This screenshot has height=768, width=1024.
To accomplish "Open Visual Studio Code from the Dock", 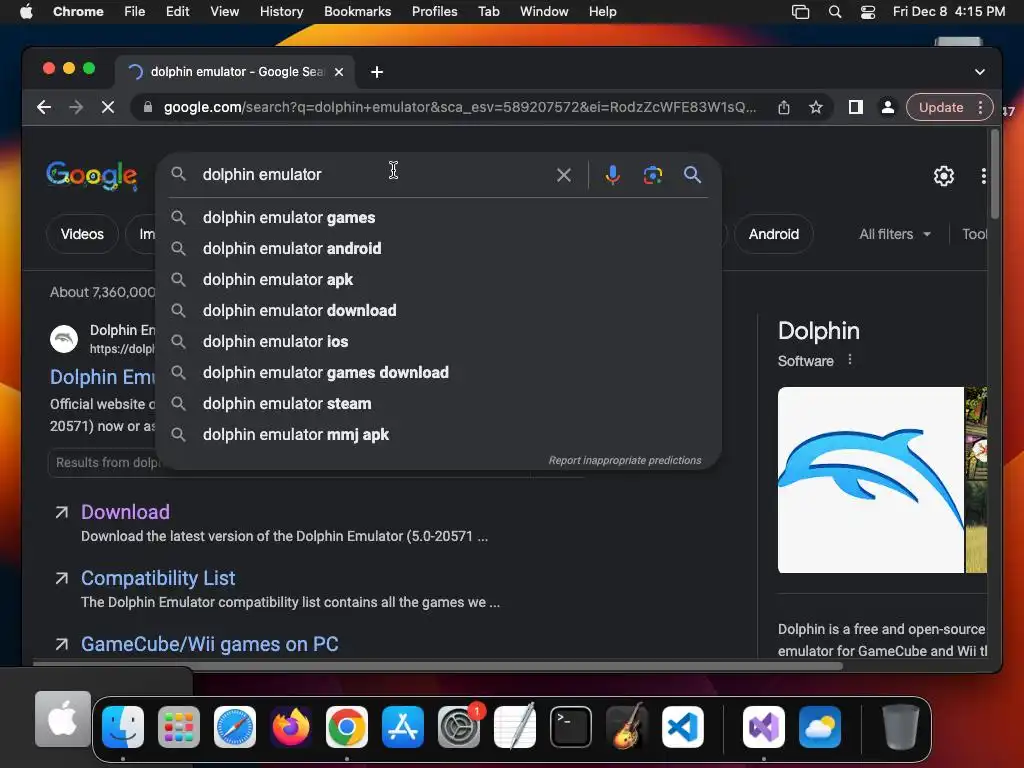I will click(x=683, y=727).
